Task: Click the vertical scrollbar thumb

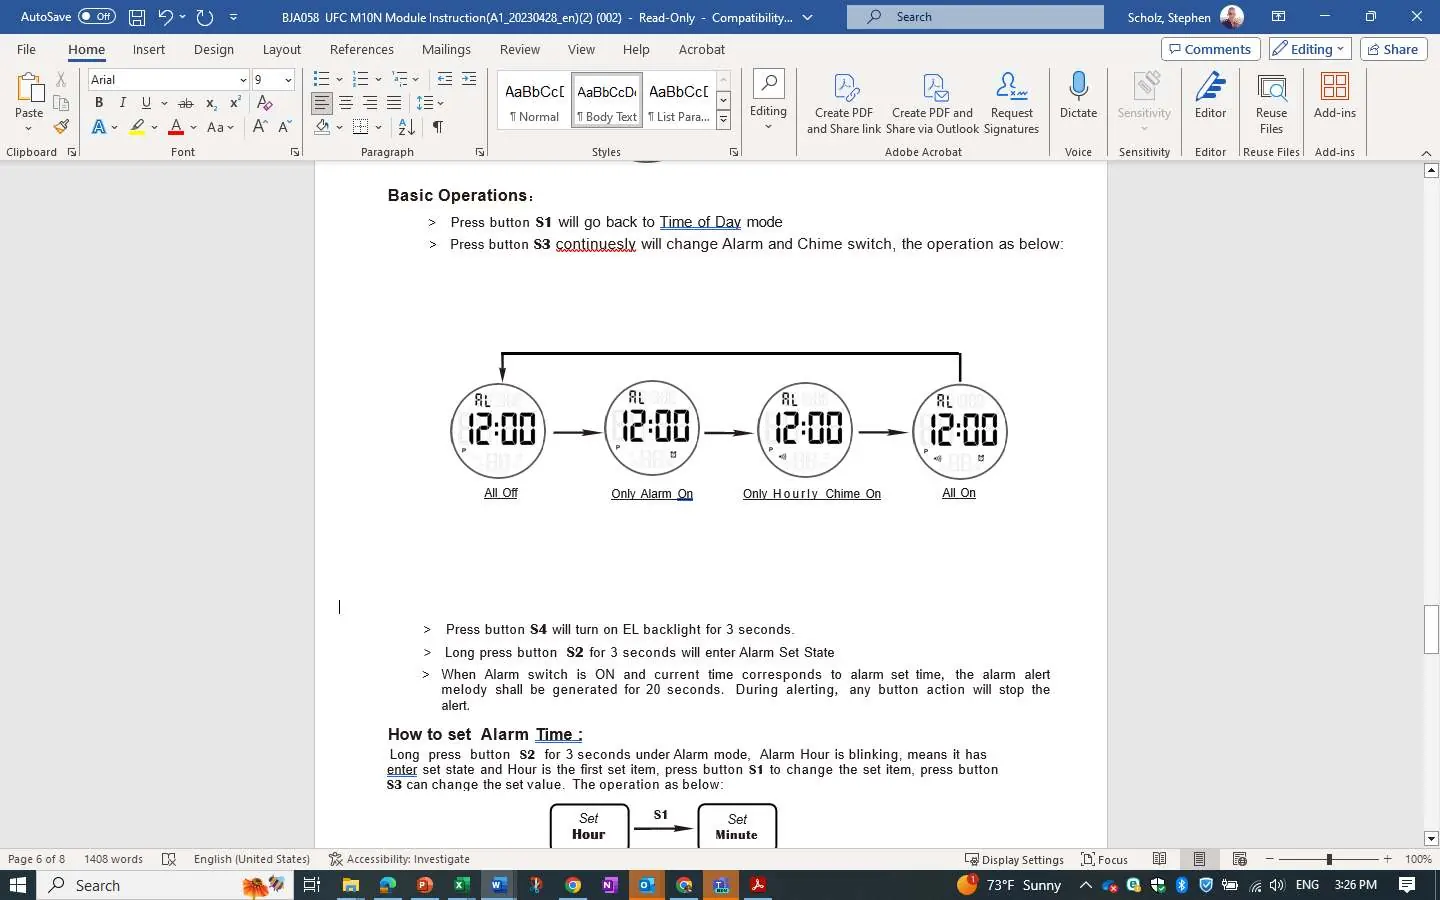Action: [1430, 630]
